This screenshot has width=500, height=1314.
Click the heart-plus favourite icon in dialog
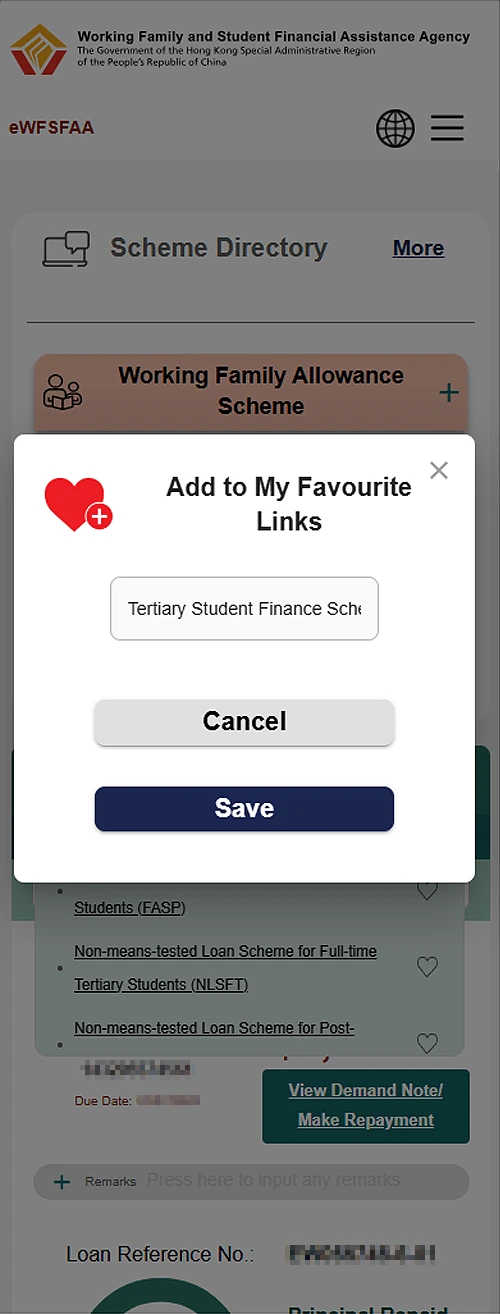(78, 504)
